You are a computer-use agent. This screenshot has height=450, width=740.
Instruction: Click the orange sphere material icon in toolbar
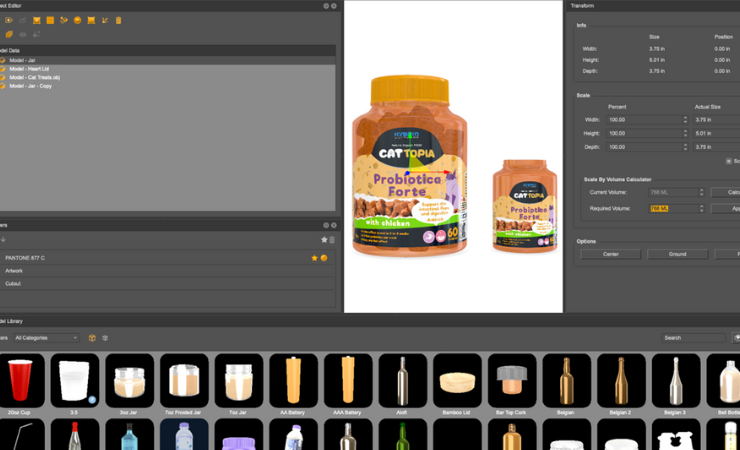[x=77, y=20]
